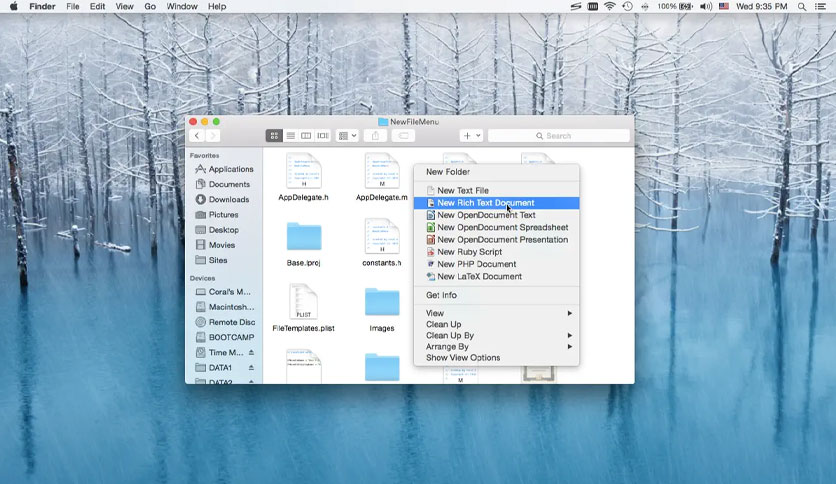Eject the Time M... volume

pyautogui.click(x=251, y=352)
